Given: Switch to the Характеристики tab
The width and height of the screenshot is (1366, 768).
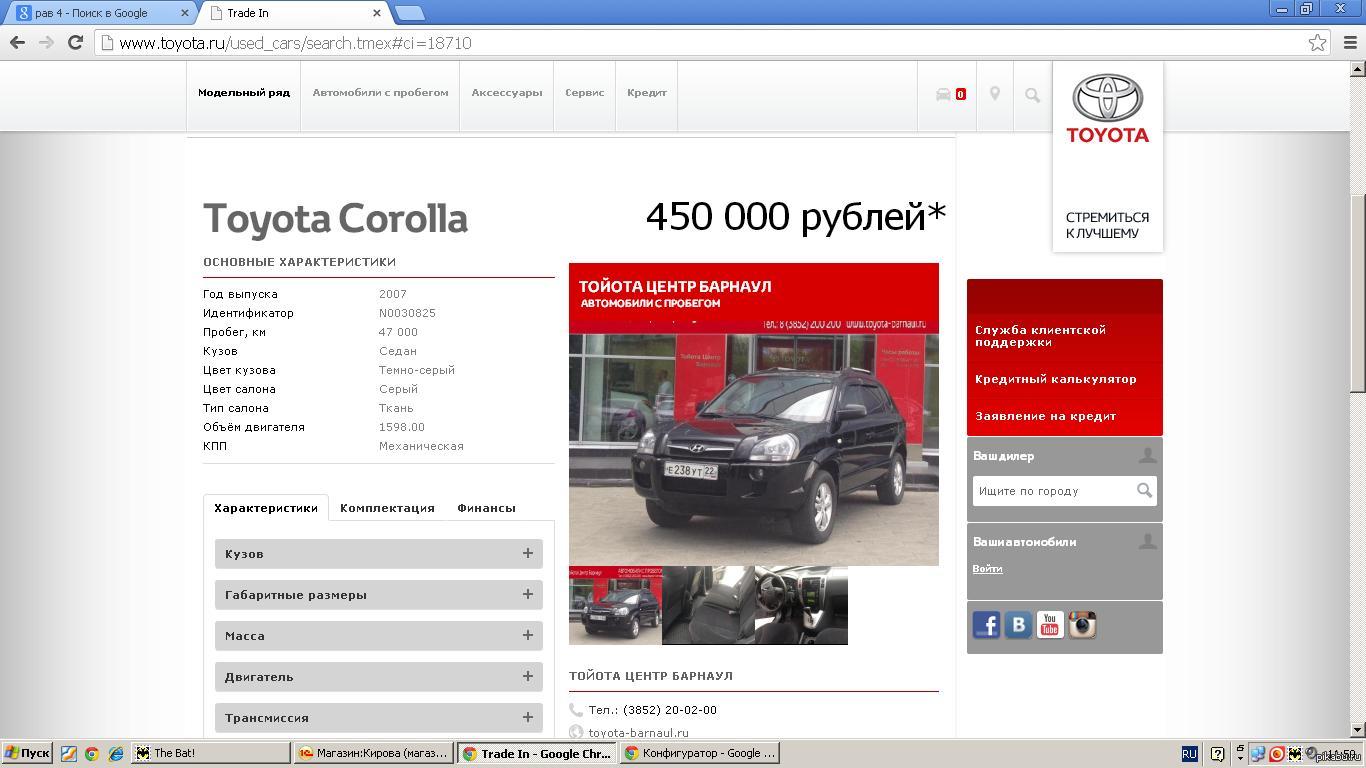Looking at the screenshot, I should coord(266,508).
